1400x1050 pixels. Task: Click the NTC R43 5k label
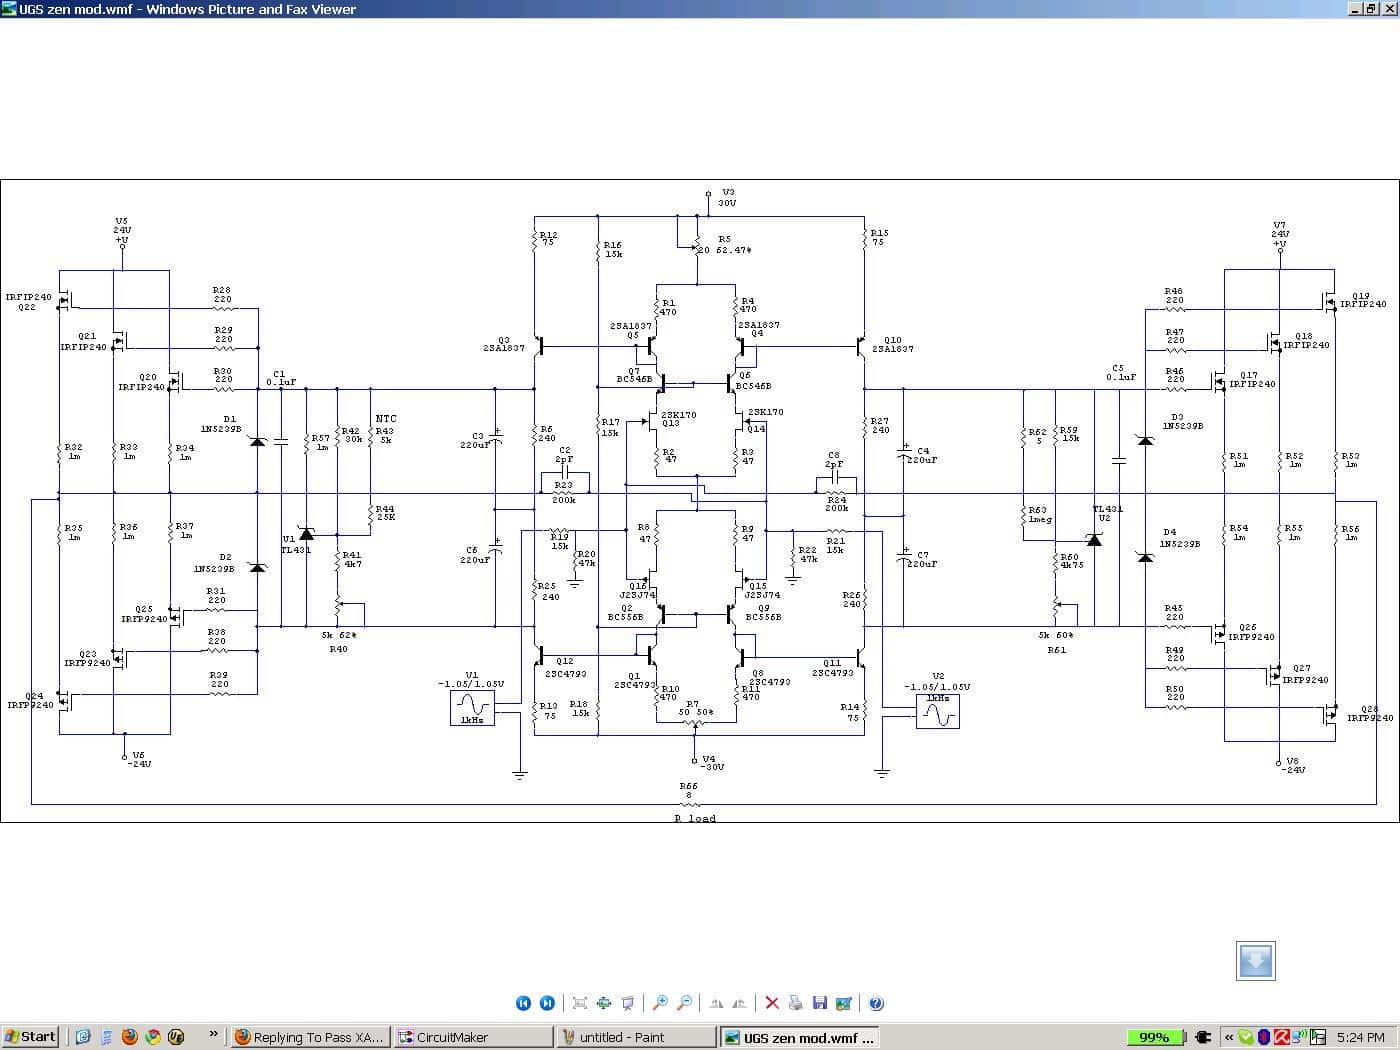pyautogui.click(x=385, y=429)
